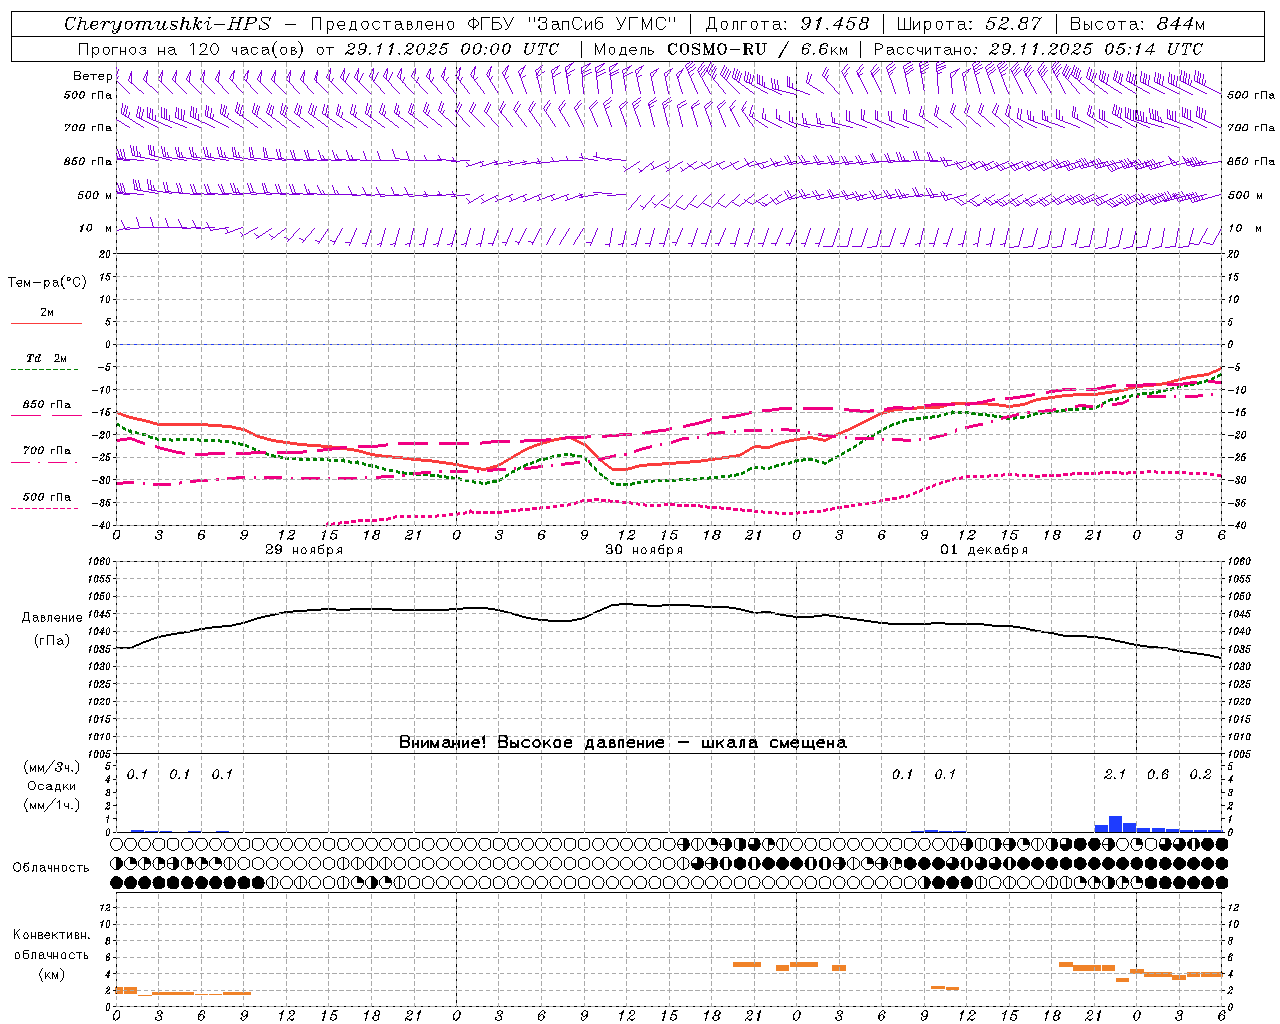
Task: Click the 29 ноября date label
Action: (x=304, y=550)
